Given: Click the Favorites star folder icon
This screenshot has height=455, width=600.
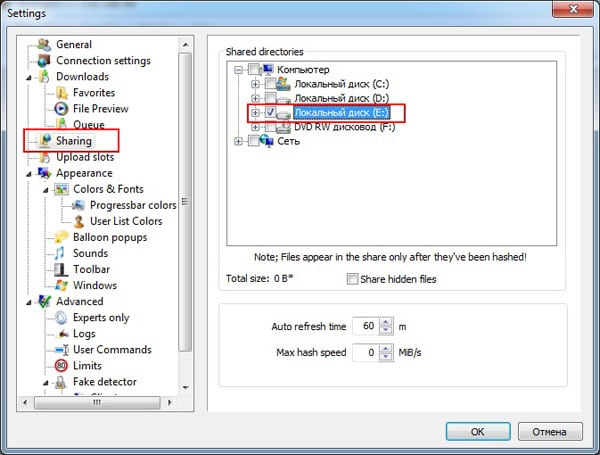Looking at the screenshot, I should pyautogui.click(x=61, y=93).
